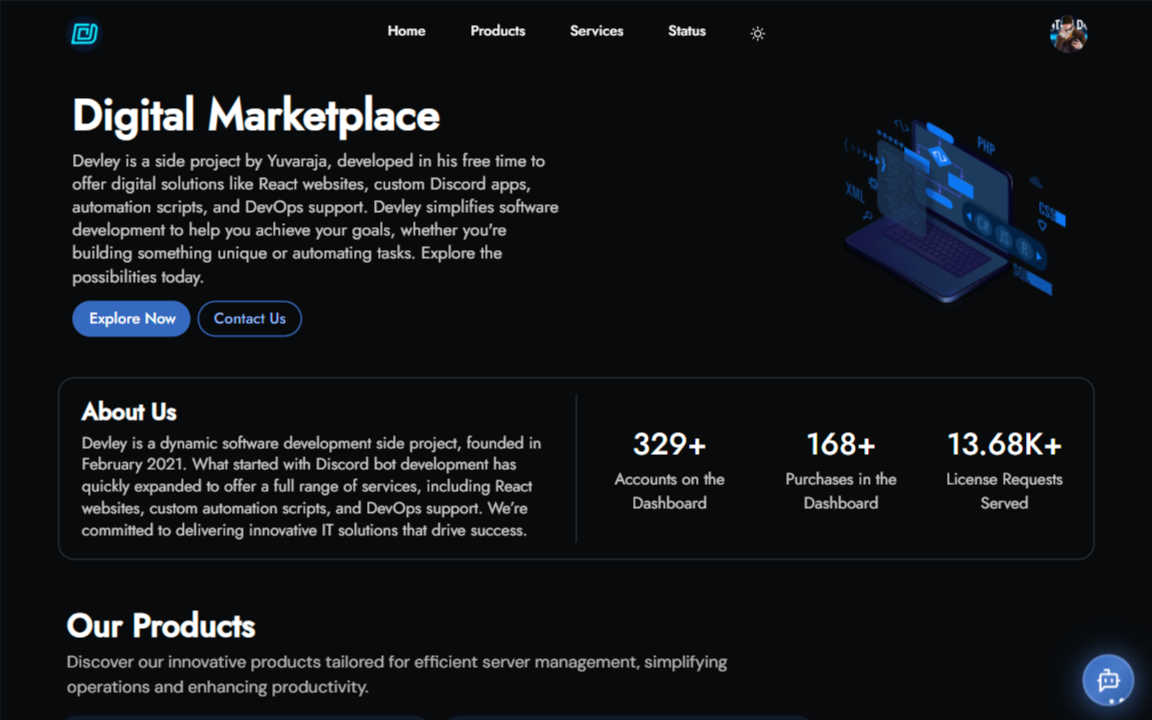Screen dimensions: 1152x720
Task: Click the 329+ accounts statistic
Action: (669, 444)
